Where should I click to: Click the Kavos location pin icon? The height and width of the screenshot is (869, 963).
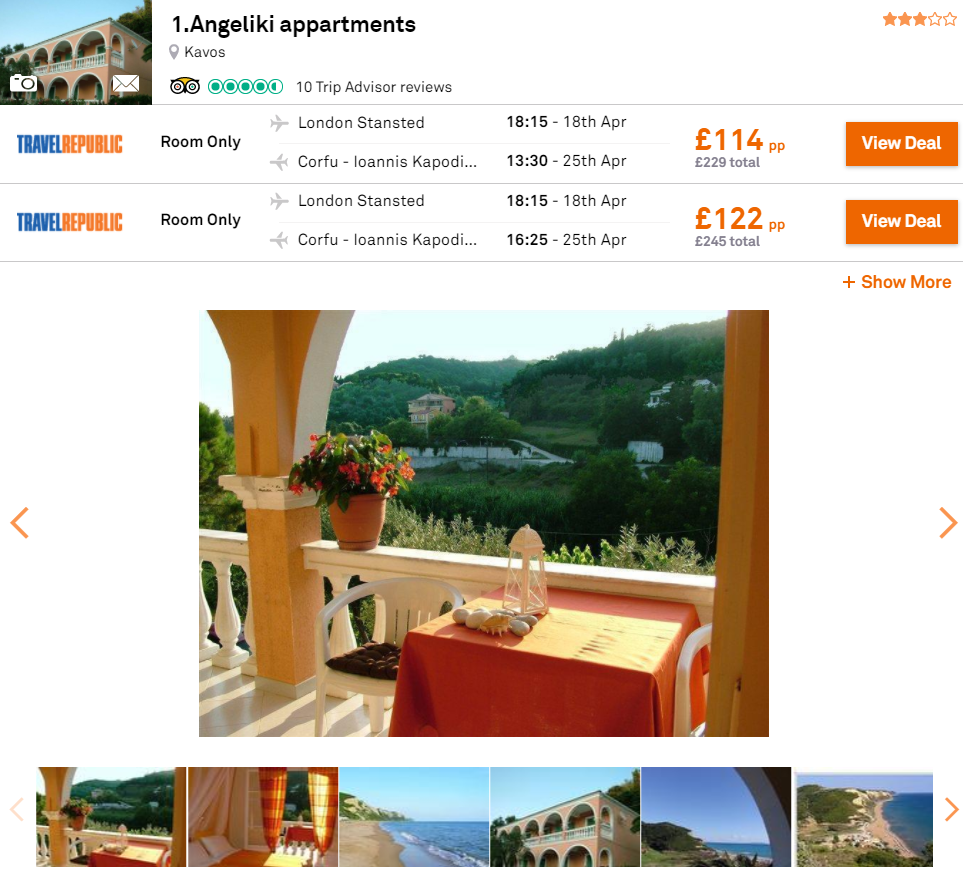pyautogui.click(x=174, y=52)
